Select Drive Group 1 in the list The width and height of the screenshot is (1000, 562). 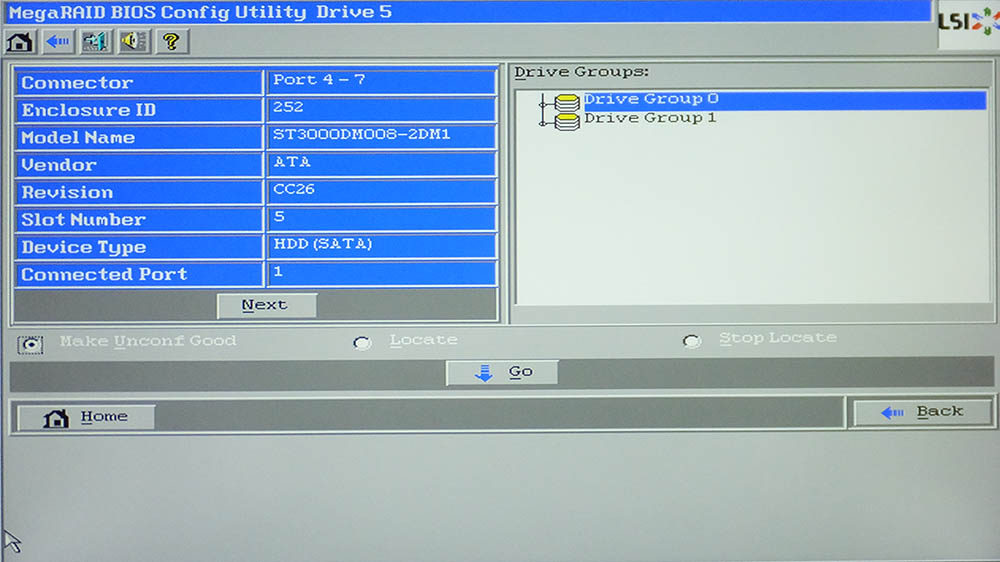(x=650, y=118)
